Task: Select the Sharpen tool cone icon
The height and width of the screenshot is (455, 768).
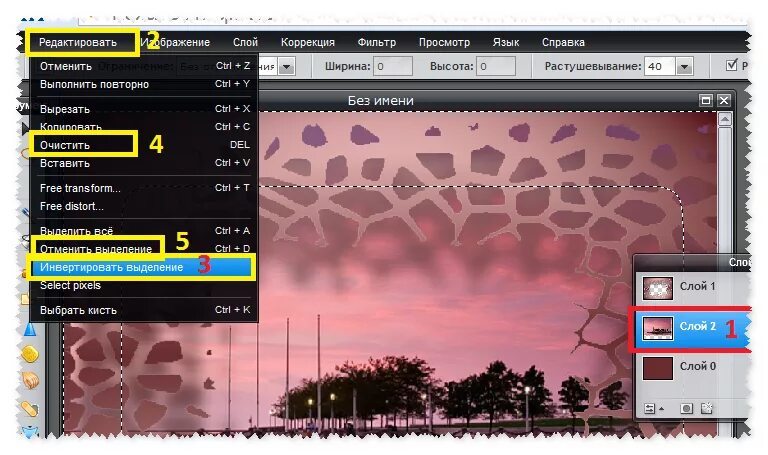Action: click(30, 329)
